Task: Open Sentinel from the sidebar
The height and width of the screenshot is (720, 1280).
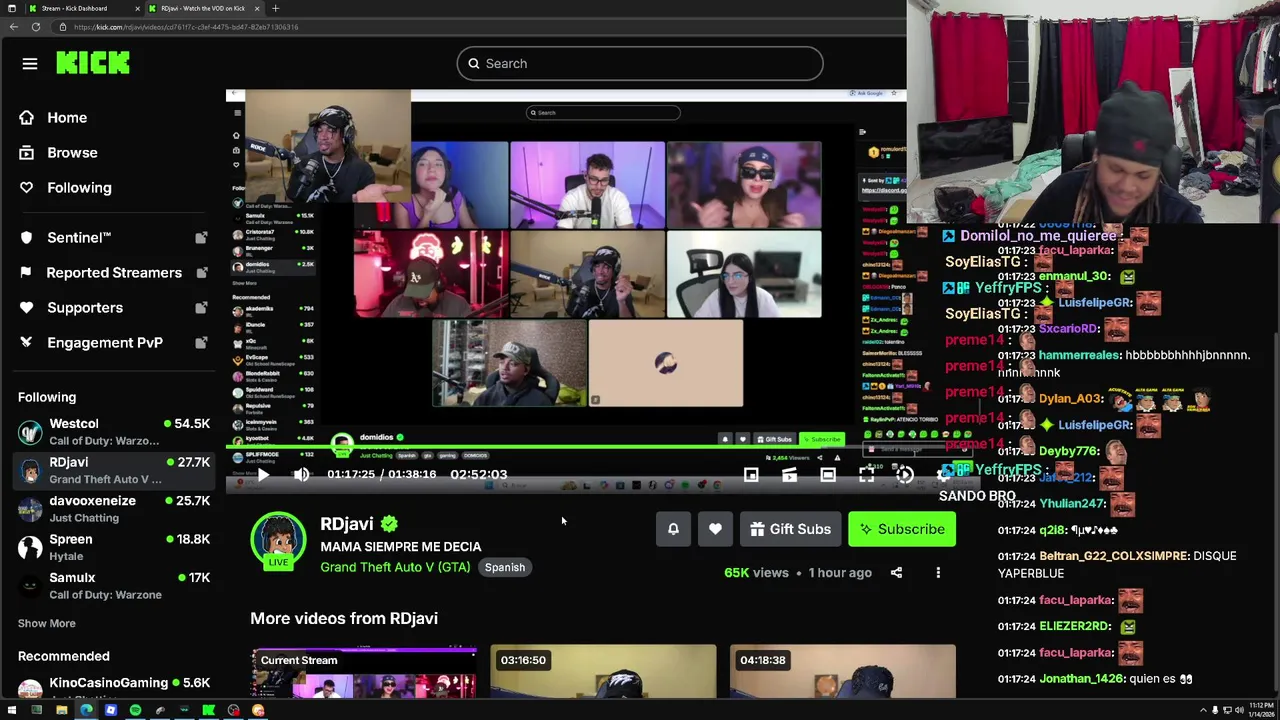Action: [x=79, y=238]
